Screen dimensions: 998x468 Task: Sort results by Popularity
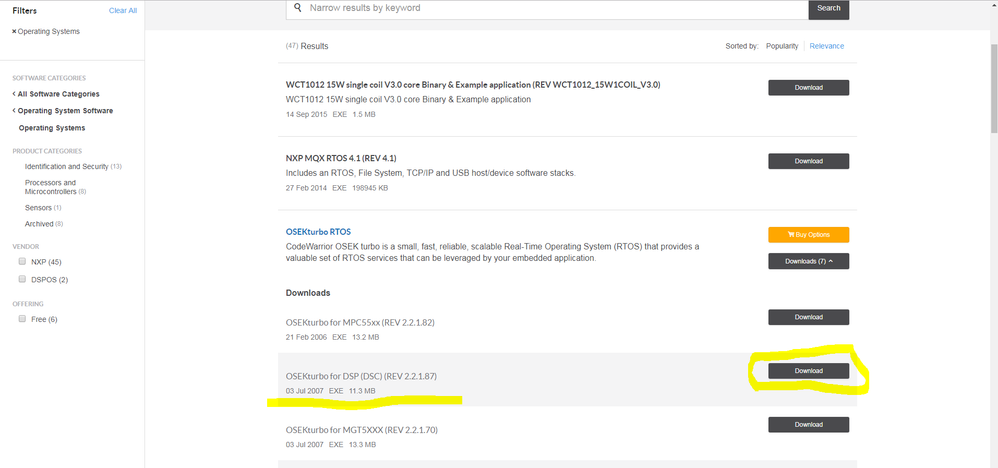click(782, 46)
